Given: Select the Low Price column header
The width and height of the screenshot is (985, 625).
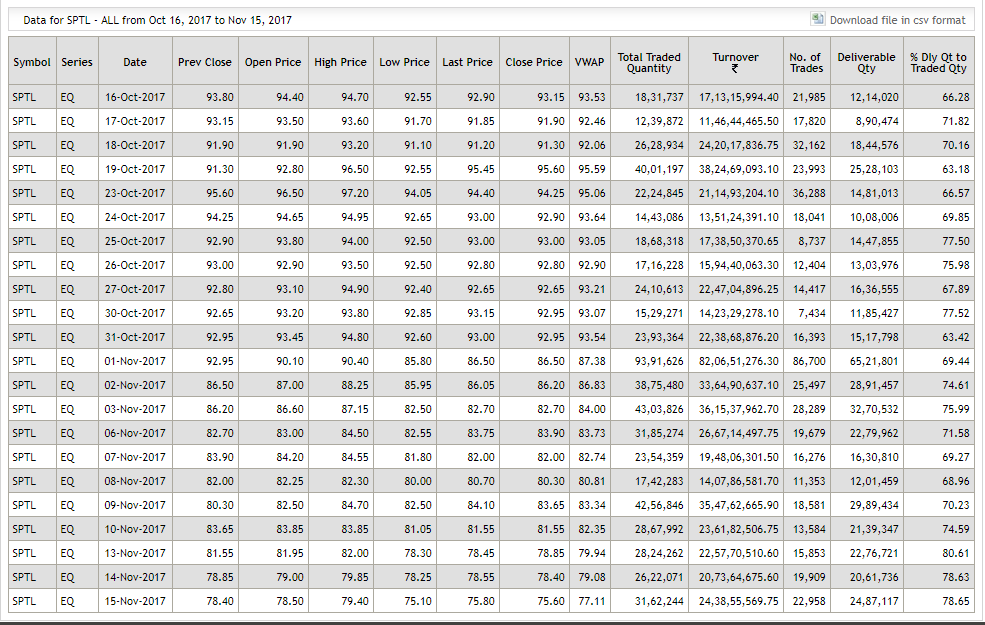Looking at the screenshot, I should click(404, 62).
